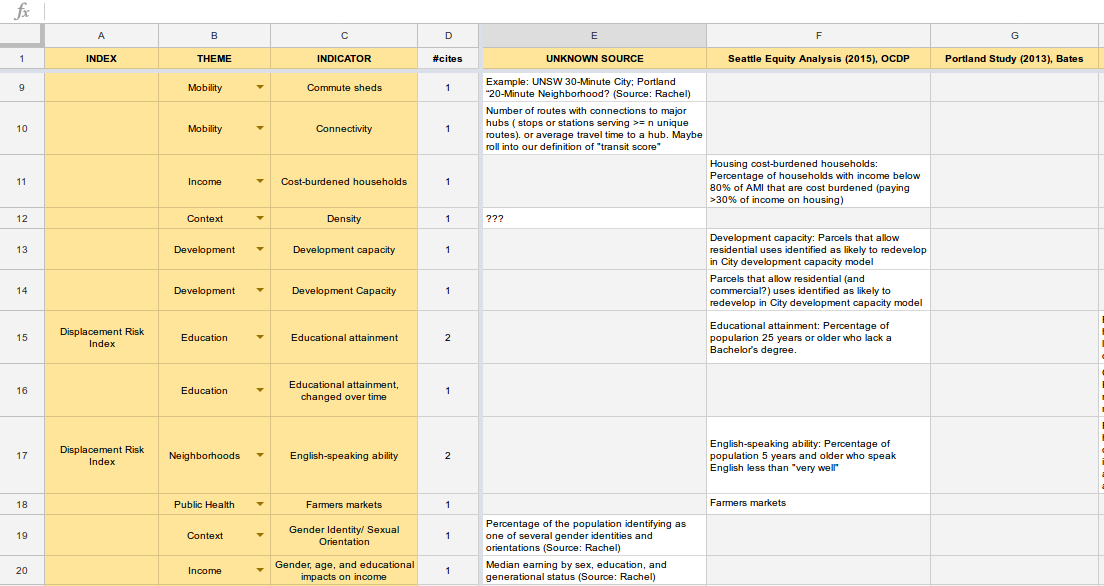Select Median earning by sex cell
Image resolution: width=1104 pixels, height=586 pixels.
tap(594, 571)
